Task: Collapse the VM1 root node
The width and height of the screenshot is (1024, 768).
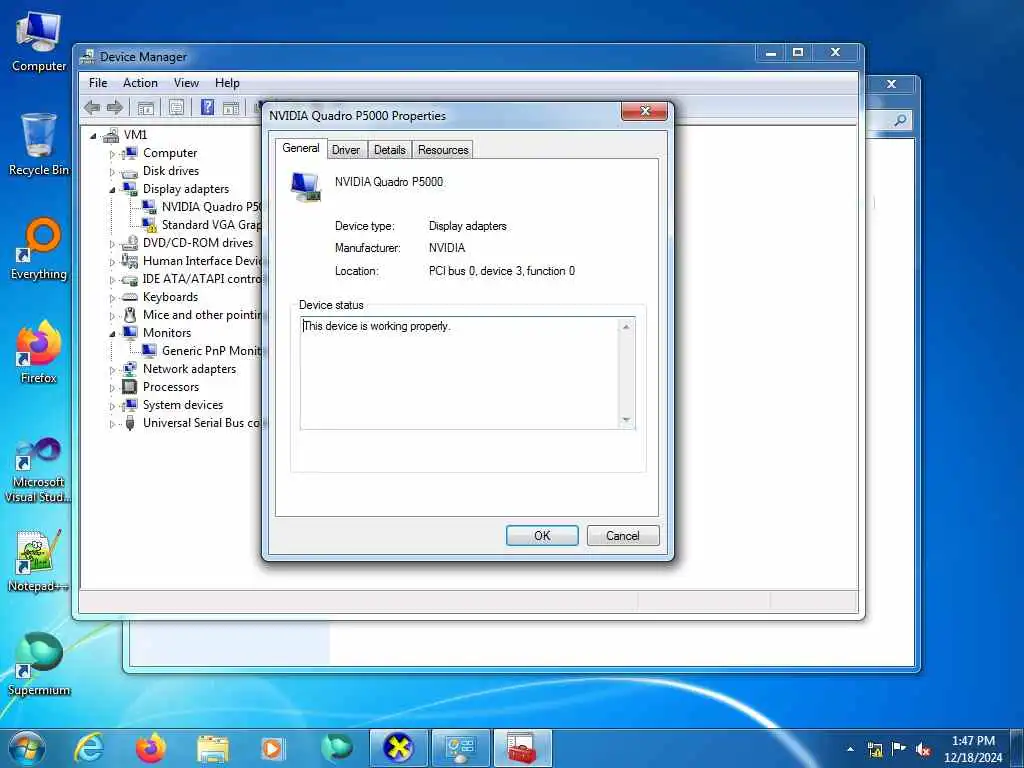Action: coord(93,136)
